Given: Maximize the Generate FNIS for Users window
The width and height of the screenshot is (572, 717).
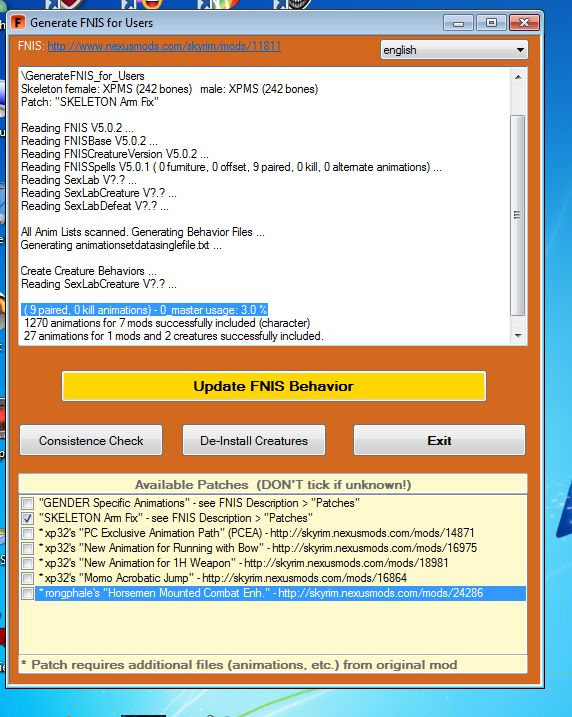Looking at the screenshot, I should (x=491, y=22).
